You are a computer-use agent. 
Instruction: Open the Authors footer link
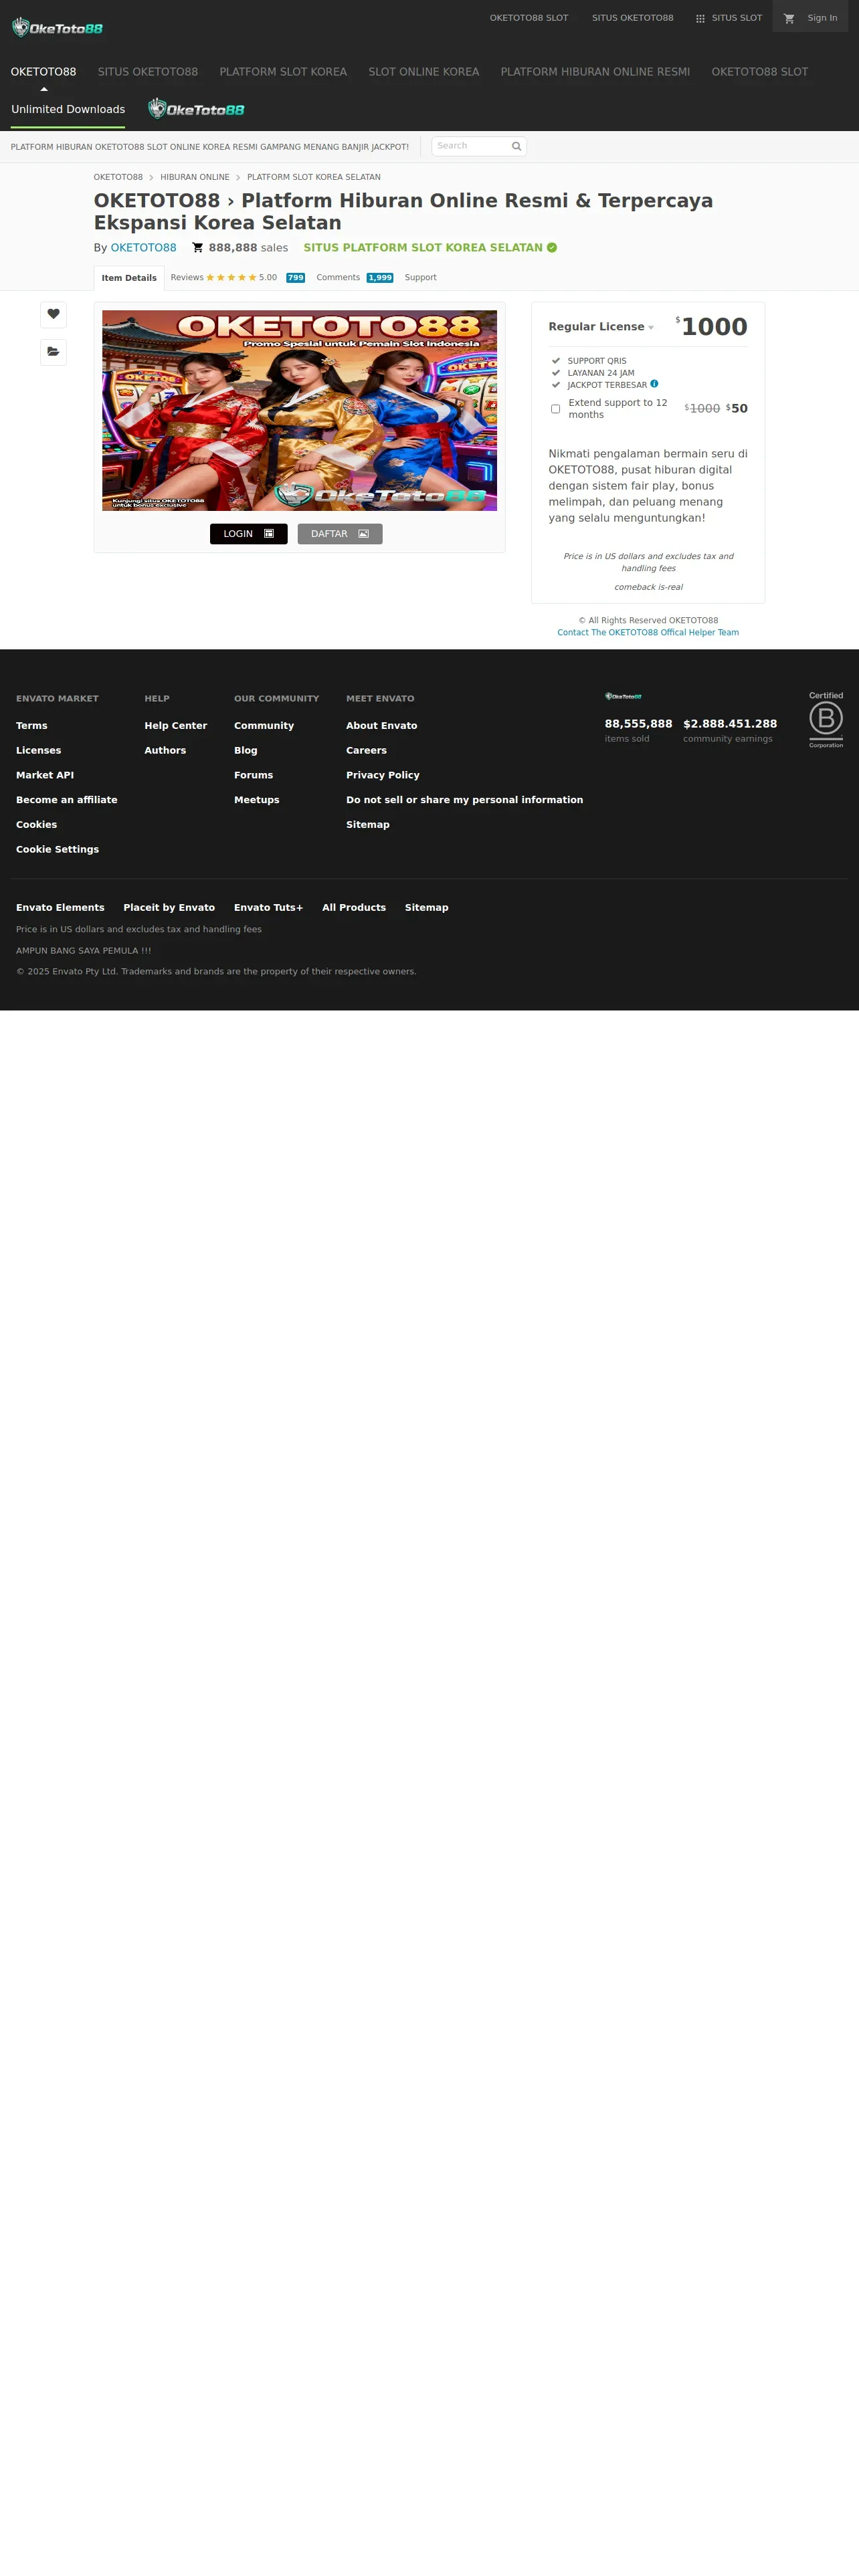(165, 751)
